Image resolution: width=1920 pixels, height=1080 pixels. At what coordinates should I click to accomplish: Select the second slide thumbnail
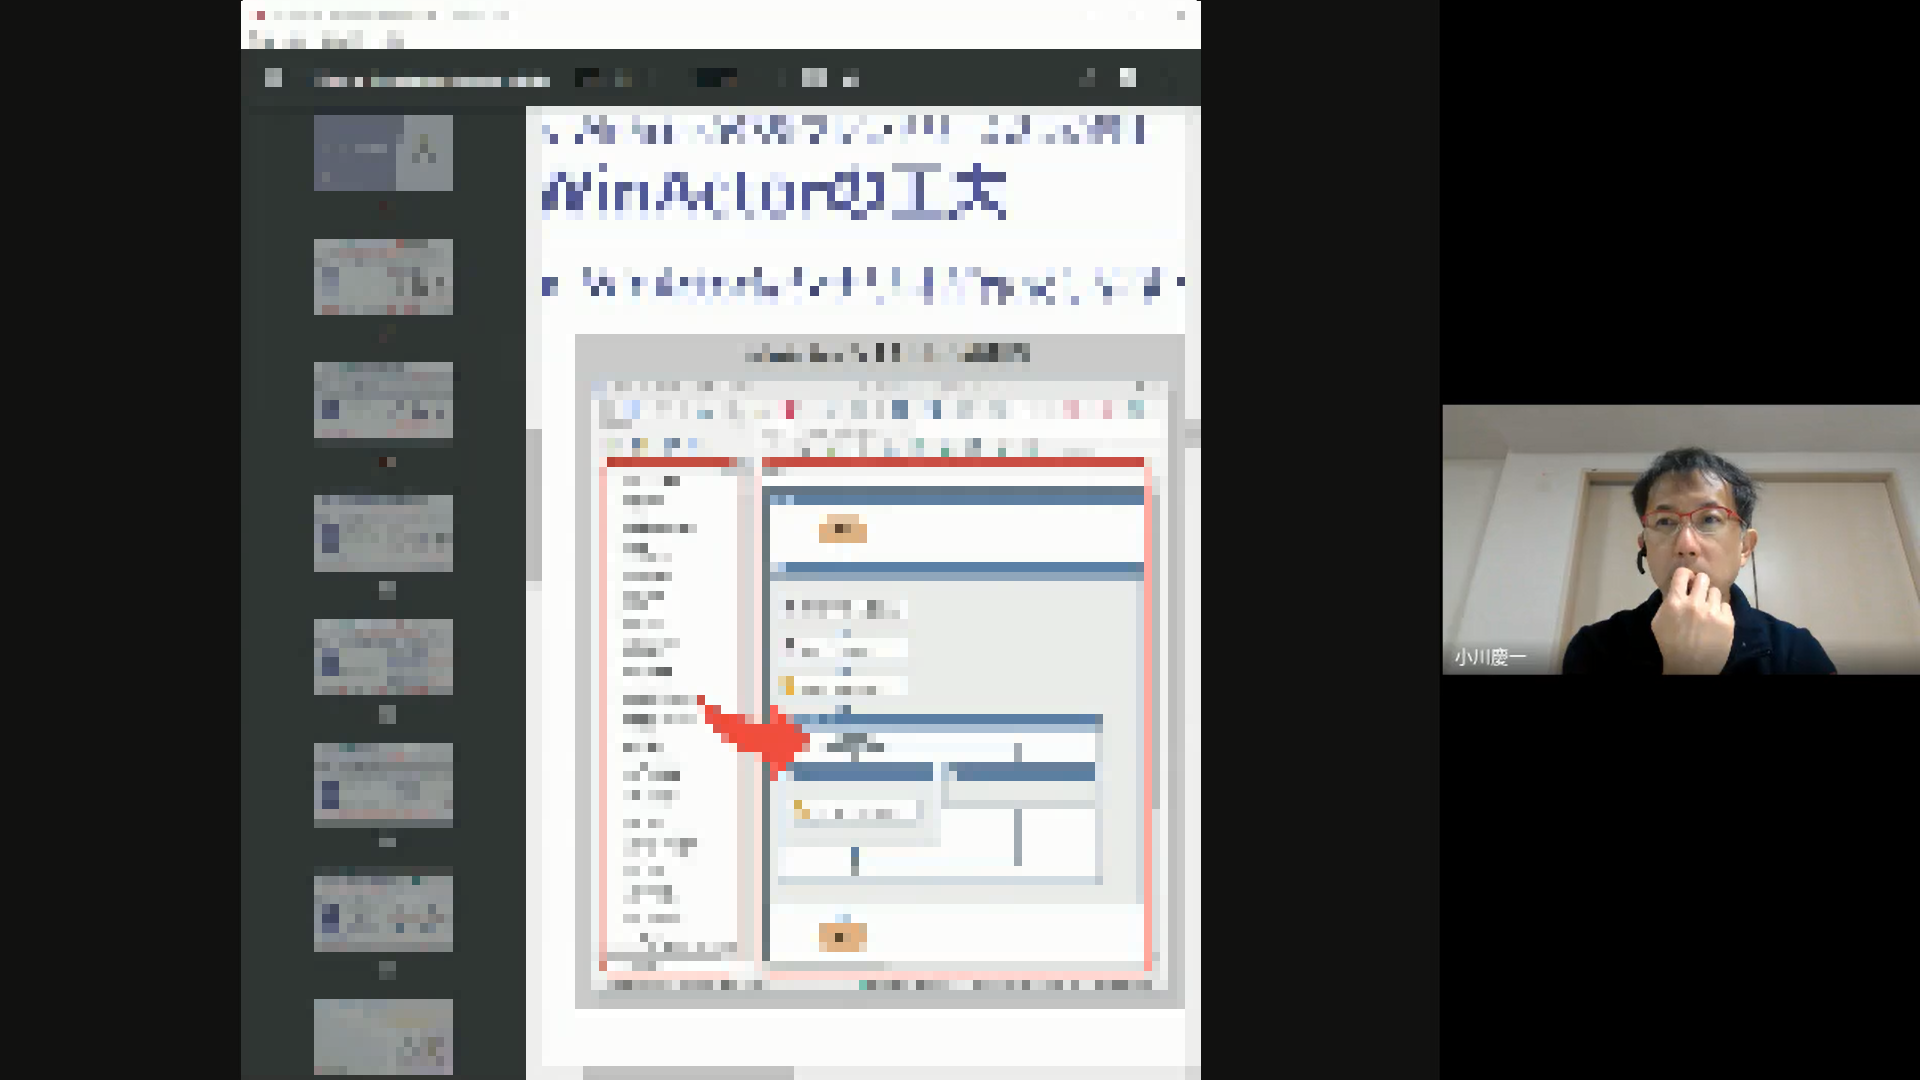click(x=383, y=276)
